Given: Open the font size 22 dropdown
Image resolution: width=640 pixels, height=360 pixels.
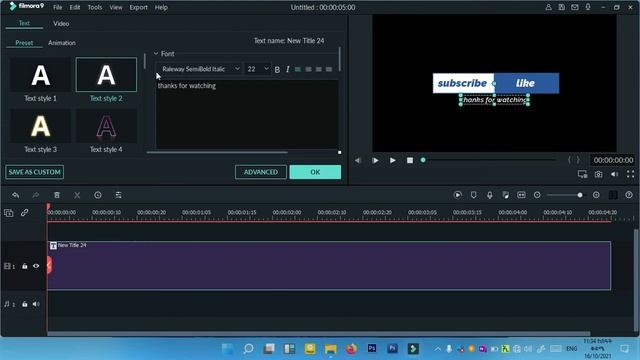Looking at the screenshot, I should tap(258, 69).
